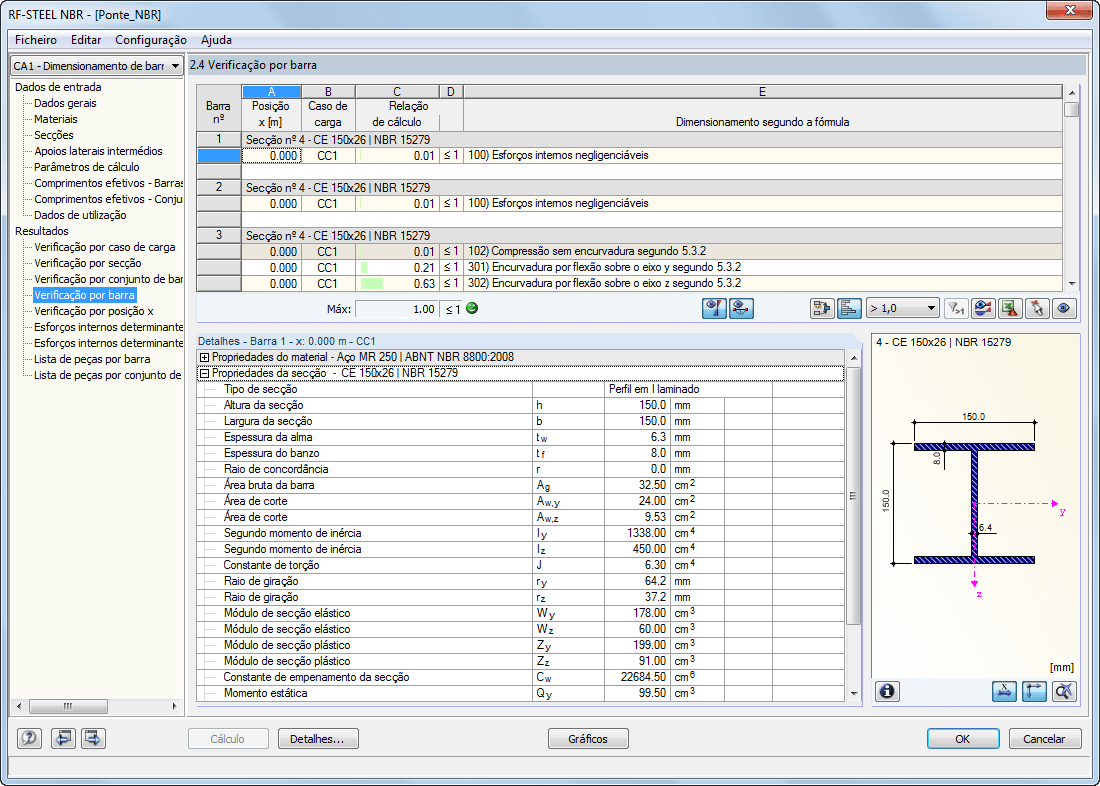Click the Cancelar button
The width and height of the screenshot is (1100, 786).
1044,739
